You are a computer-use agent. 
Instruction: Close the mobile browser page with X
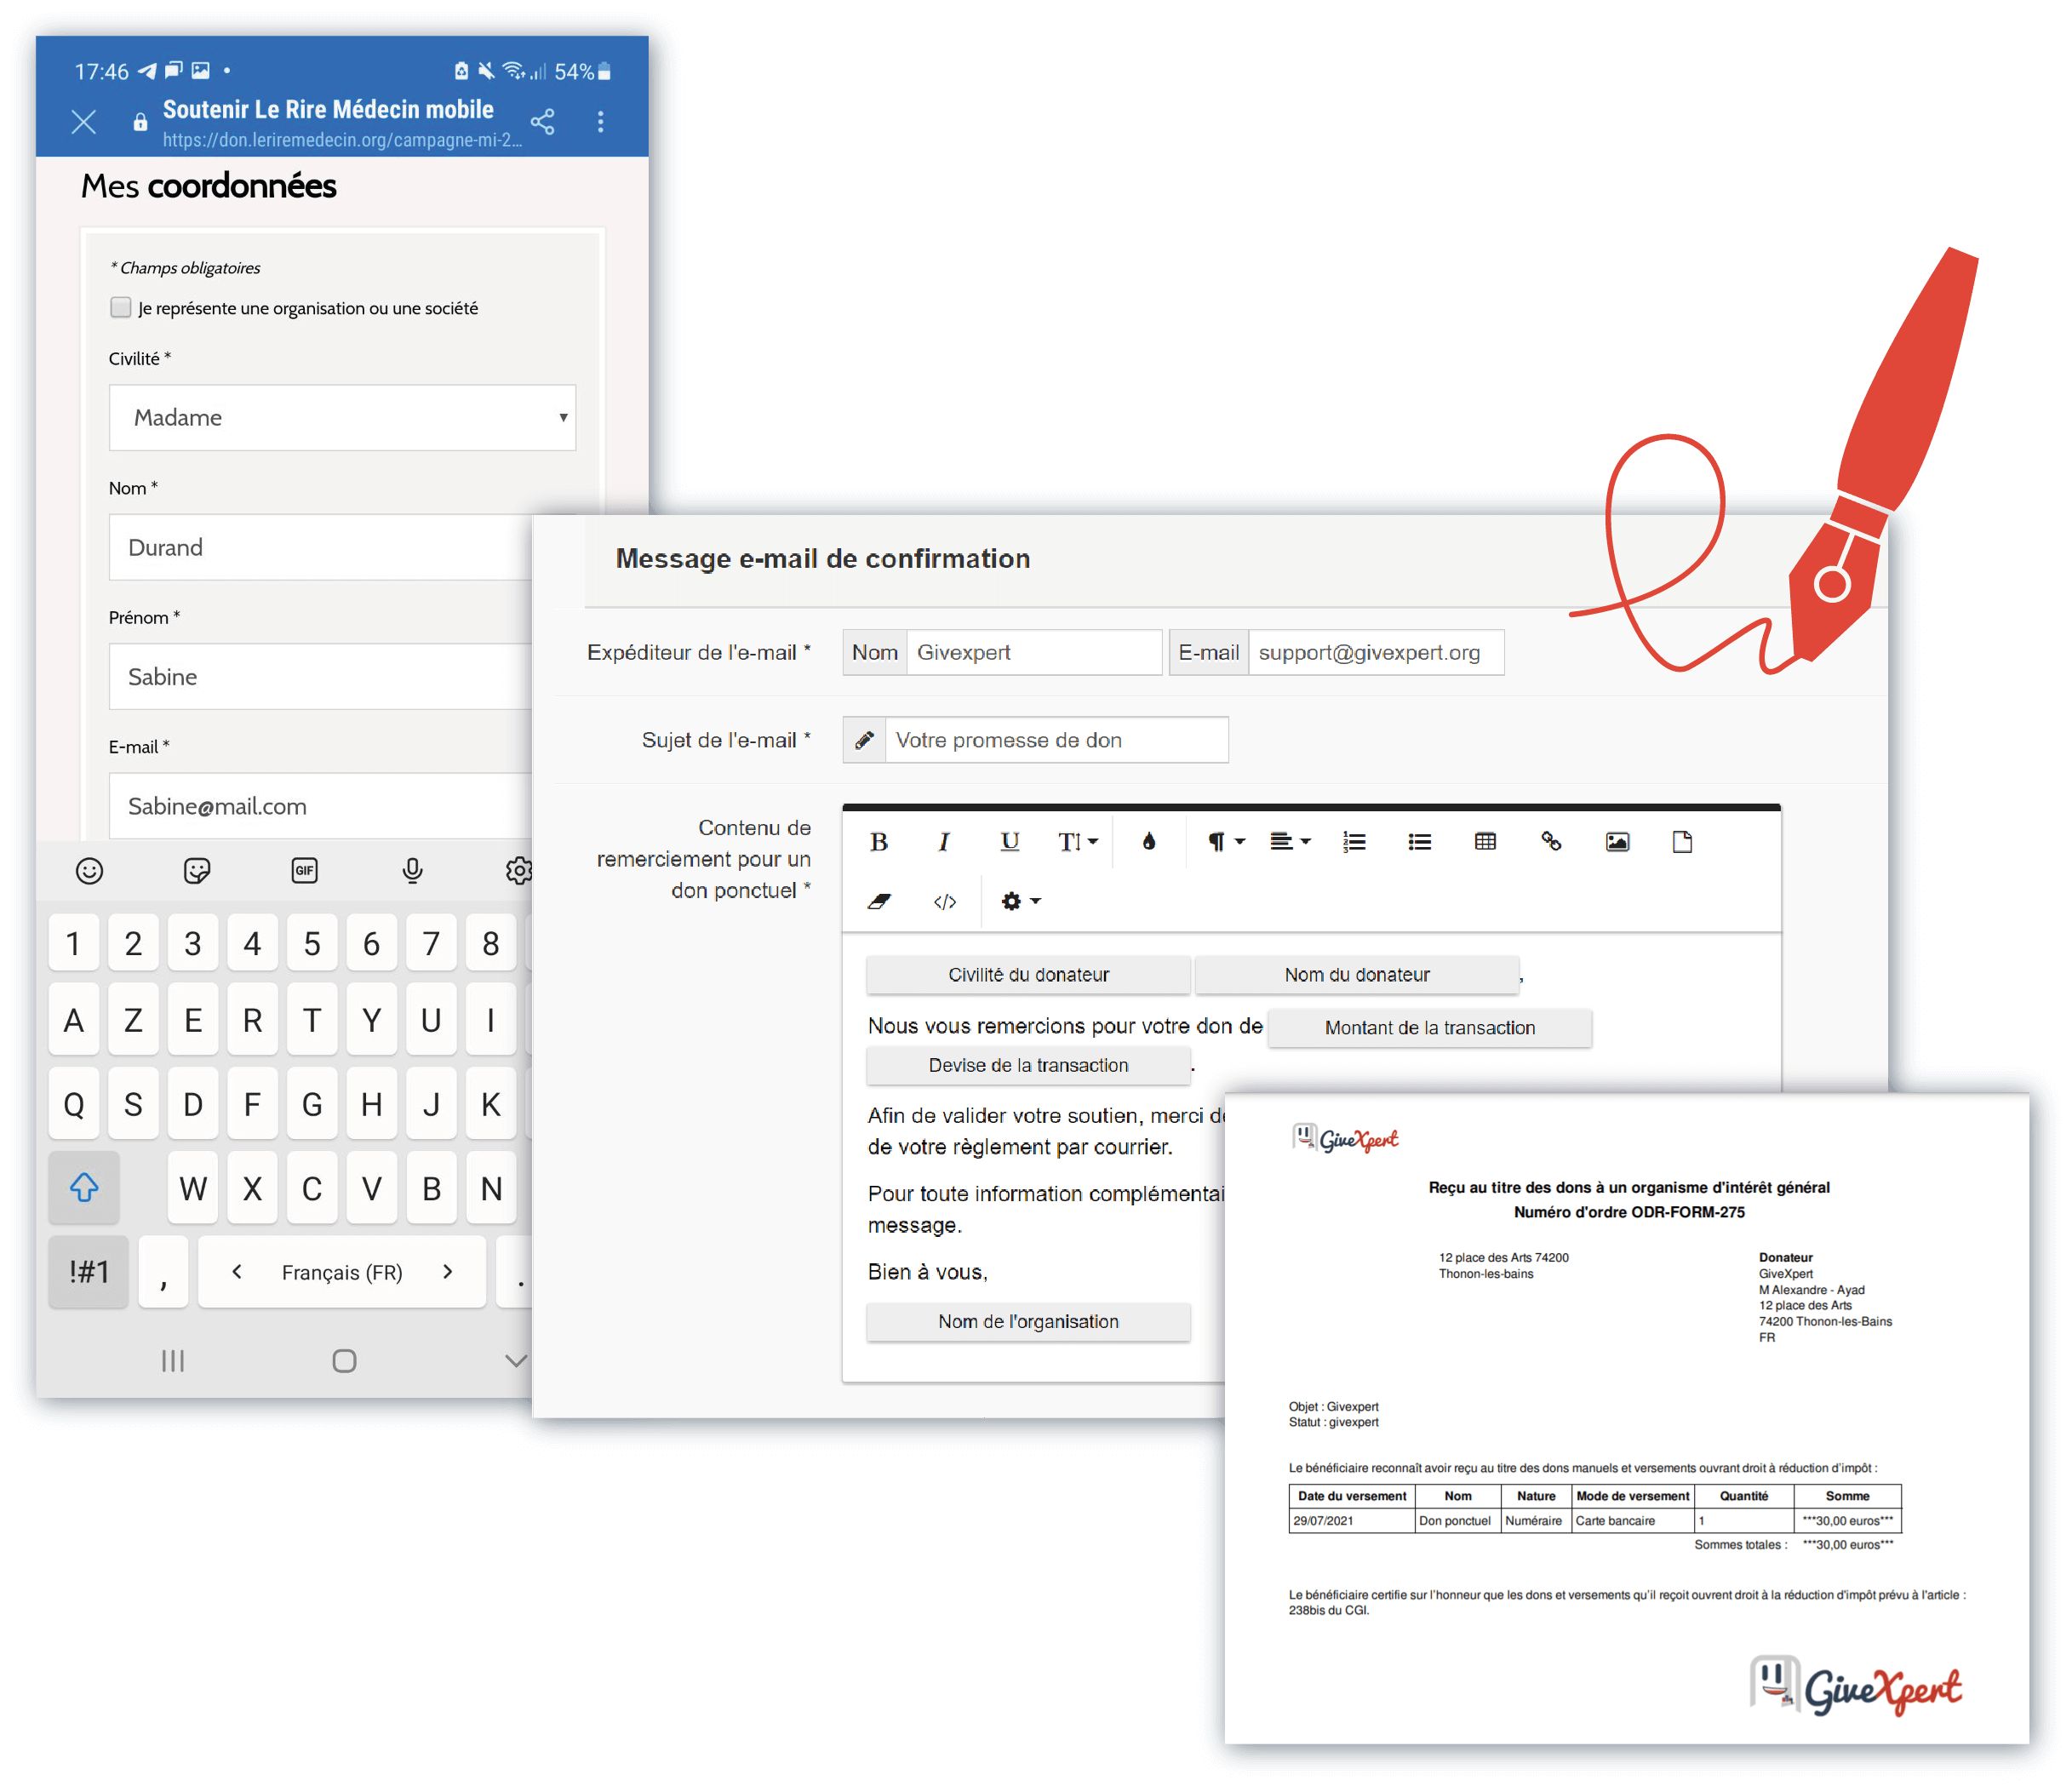(x=84, y=122)
